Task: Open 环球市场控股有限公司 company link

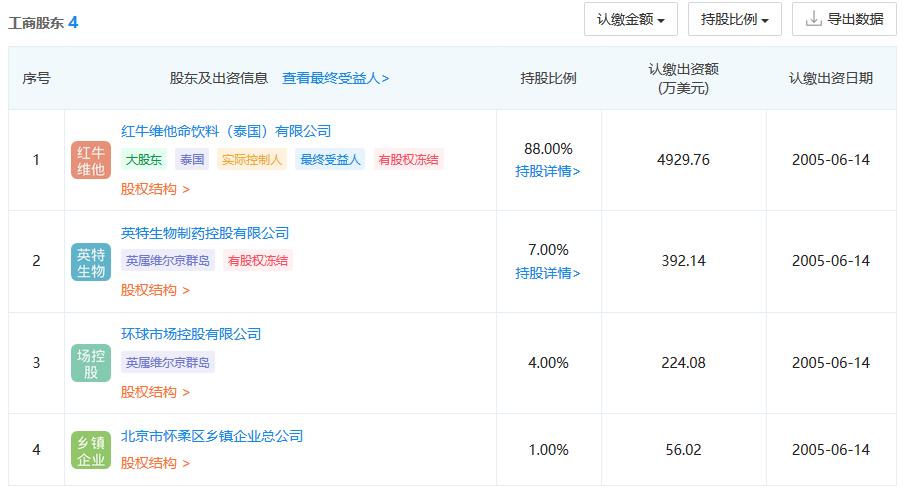Action: pos(191,334)
